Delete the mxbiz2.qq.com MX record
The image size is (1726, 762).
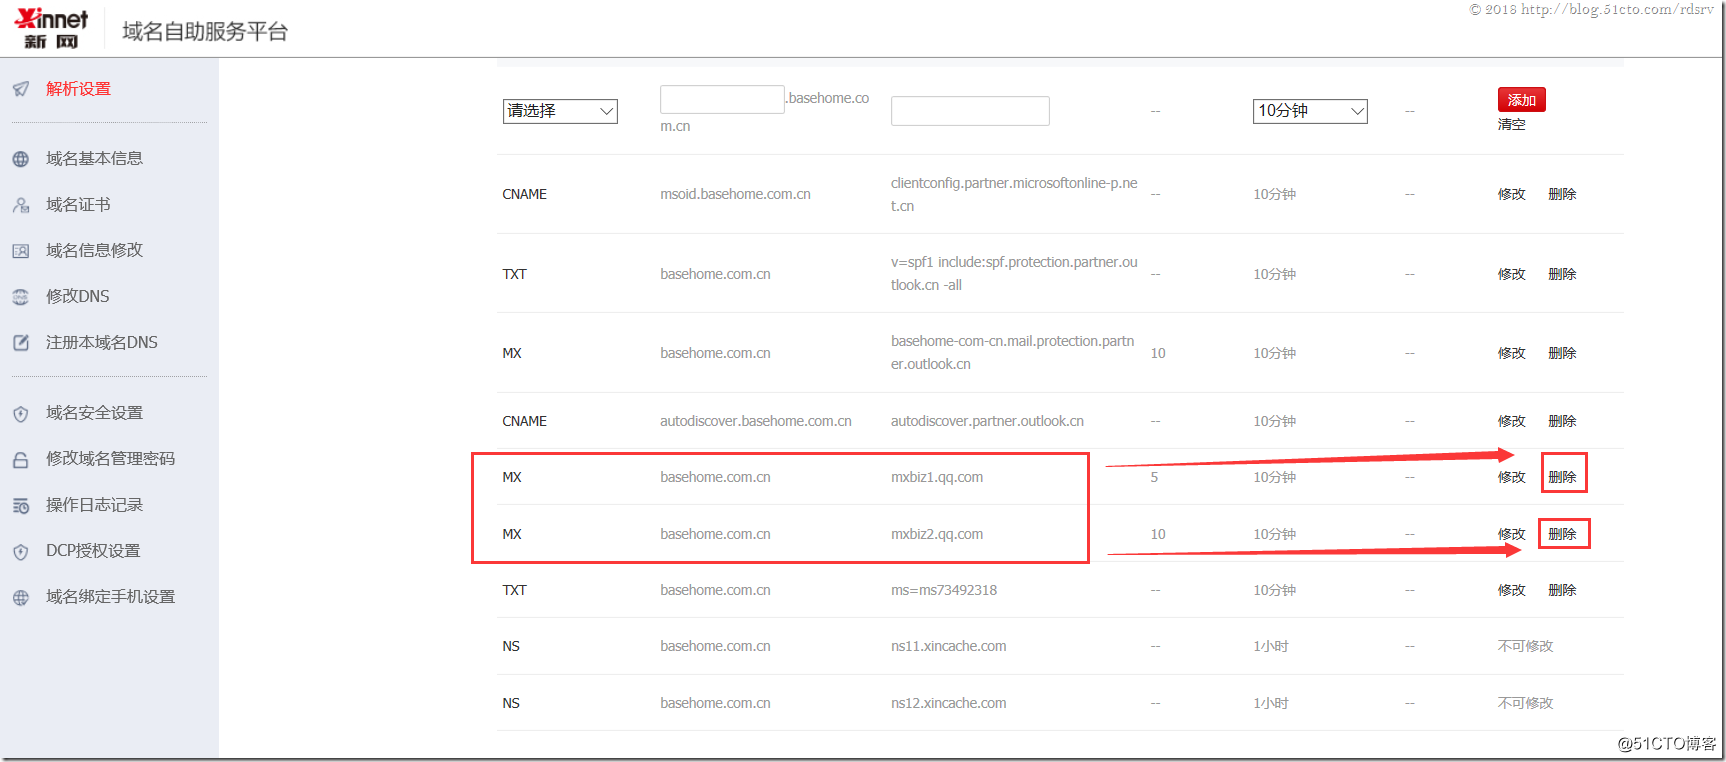tap(1562, 534)
